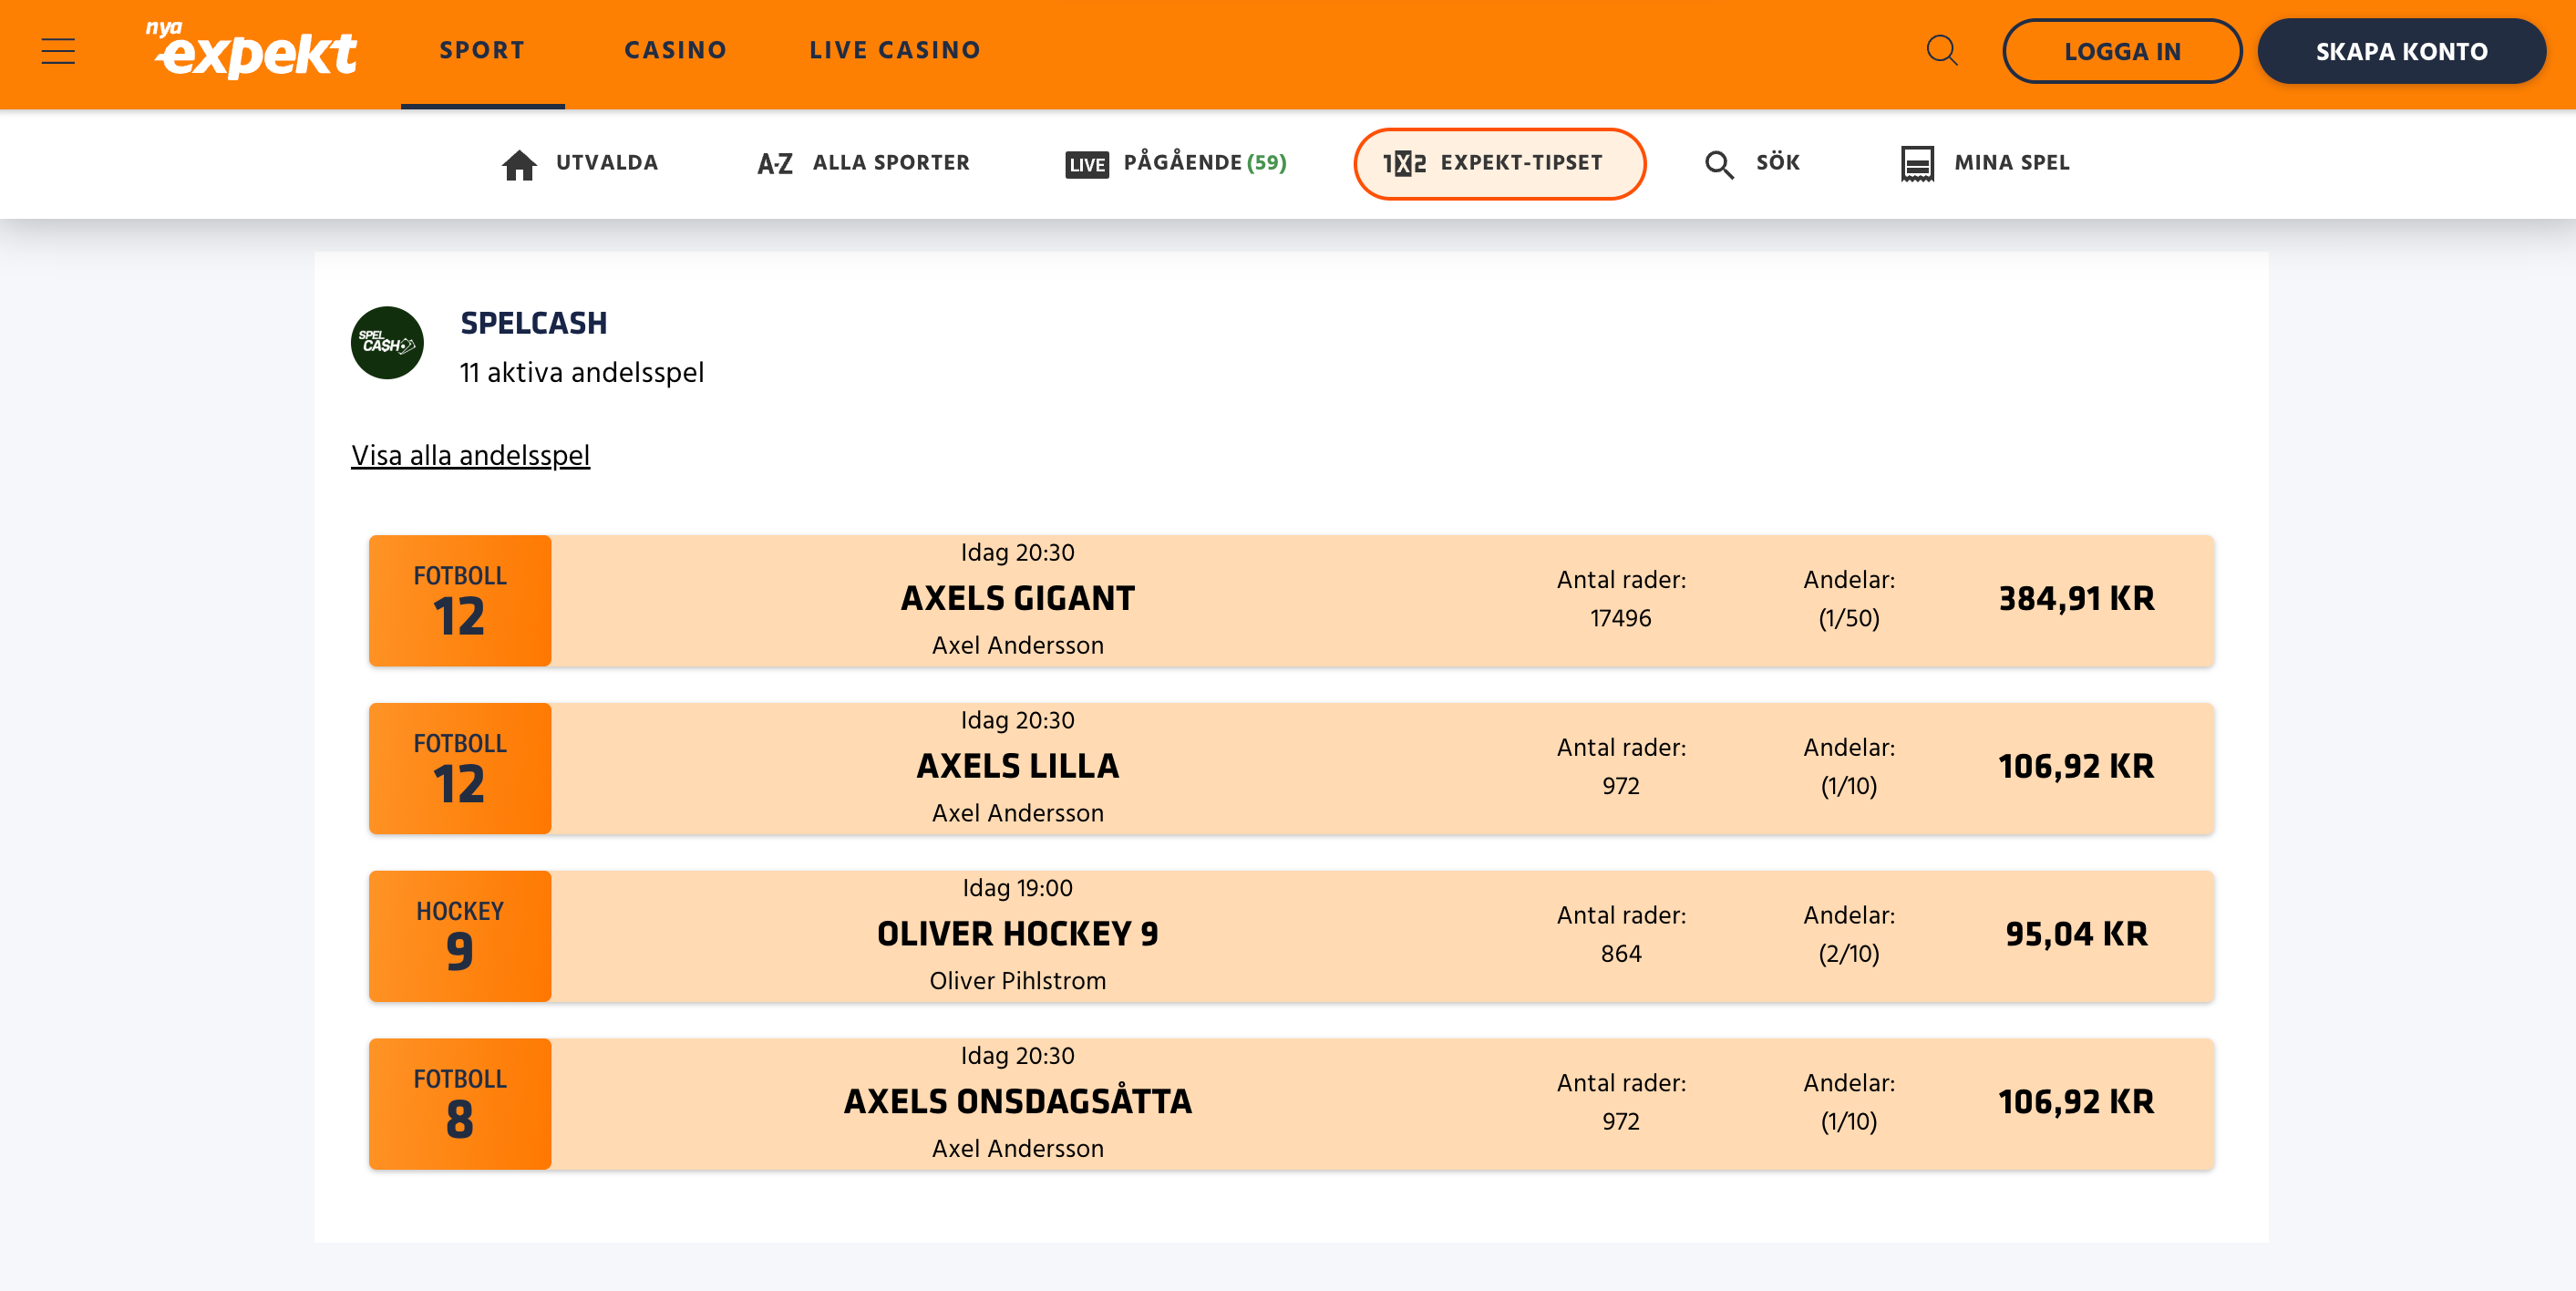Viewport: 2576px width, 1291px height.
Task: Open the hamburger menu
Action: click(57, 51)
